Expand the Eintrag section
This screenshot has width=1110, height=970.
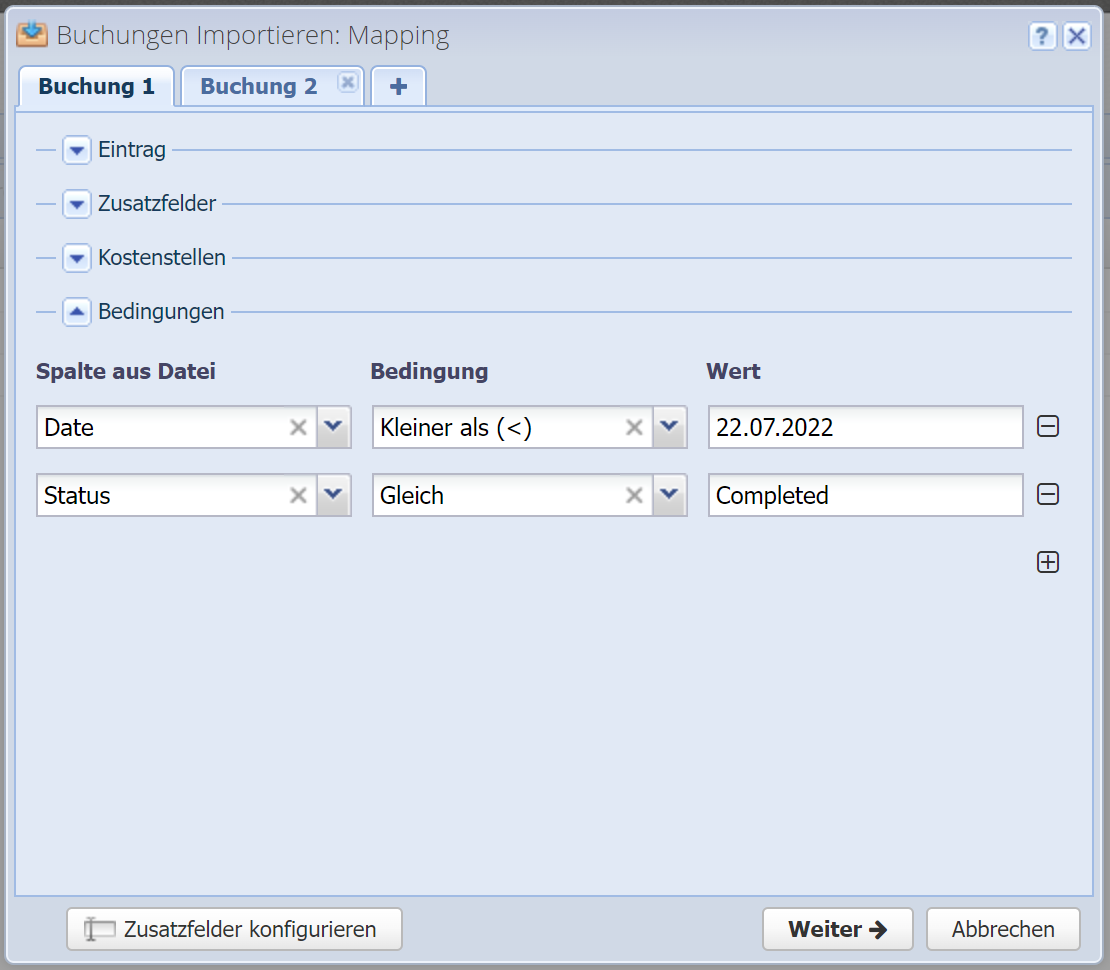pos(77,151)
